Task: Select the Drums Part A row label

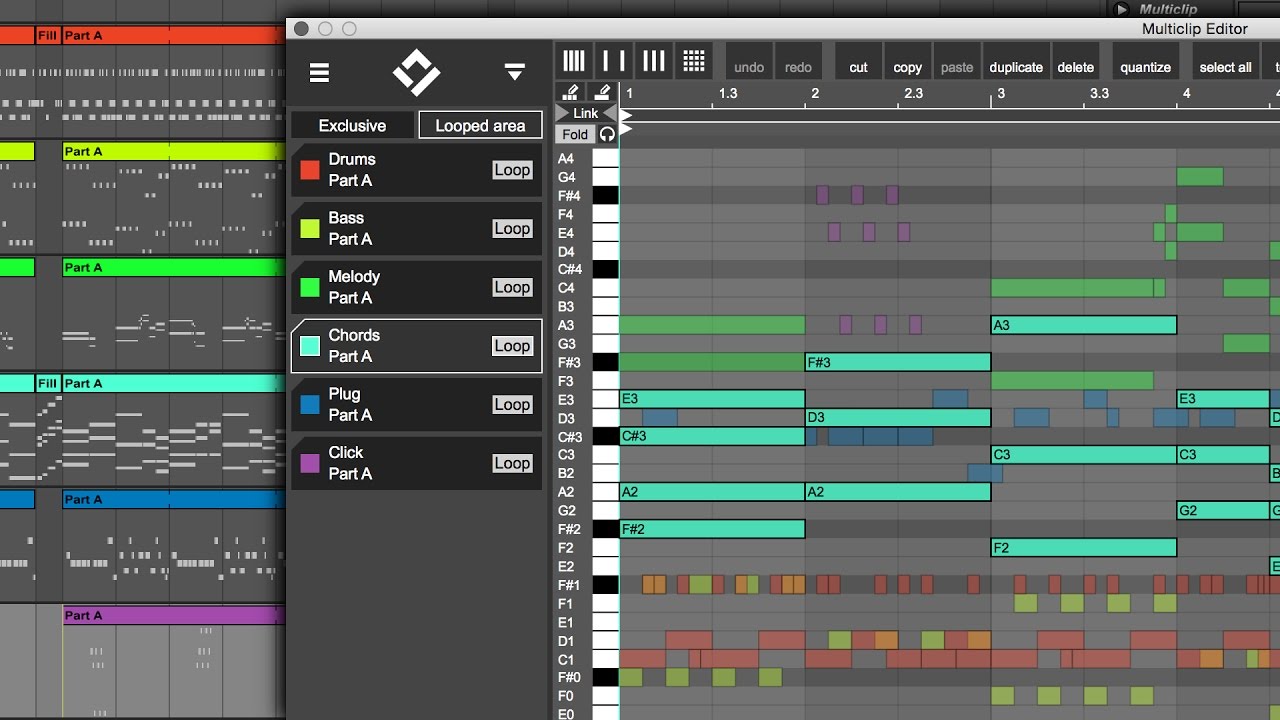Action: pos(352,170)
